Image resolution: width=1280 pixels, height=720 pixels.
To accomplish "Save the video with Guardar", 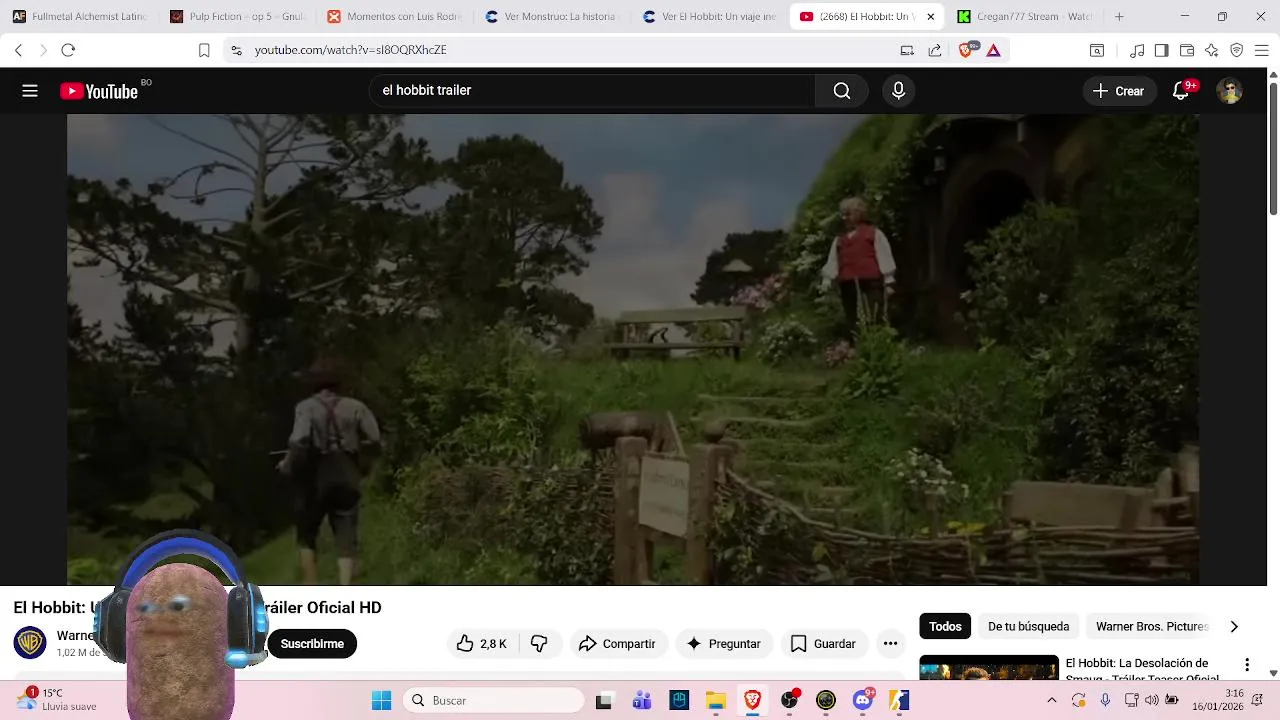I will point(823,644).
